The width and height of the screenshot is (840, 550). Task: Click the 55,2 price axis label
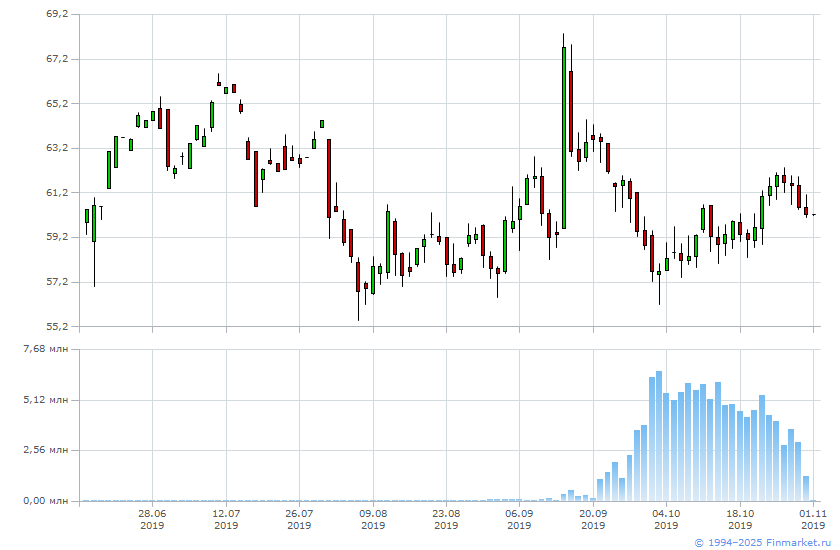click(57, 326)
